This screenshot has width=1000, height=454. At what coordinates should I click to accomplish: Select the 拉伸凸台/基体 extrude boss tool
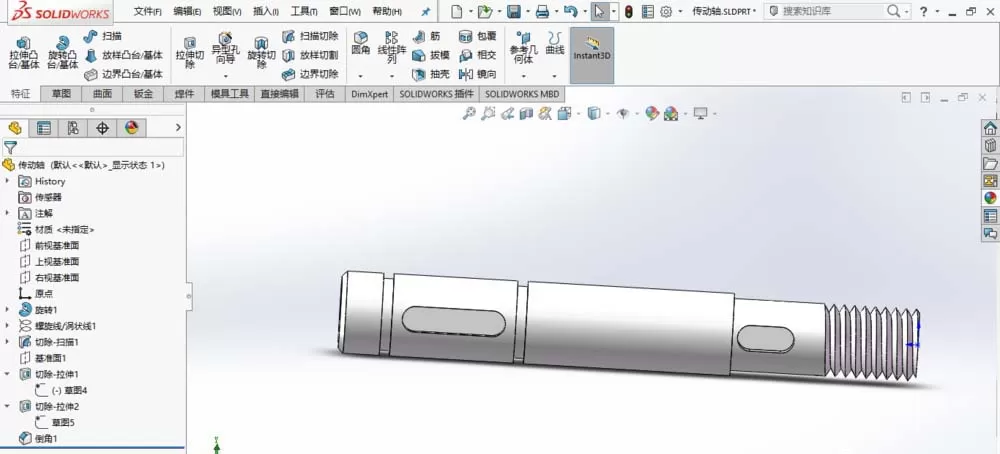24,52
